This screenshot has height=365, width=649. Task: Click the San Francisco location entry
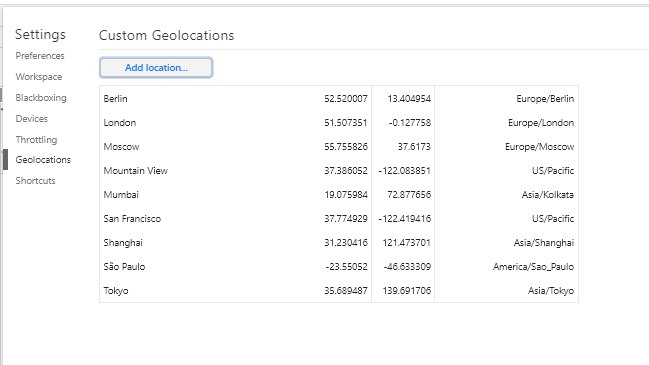coord(339,219)
